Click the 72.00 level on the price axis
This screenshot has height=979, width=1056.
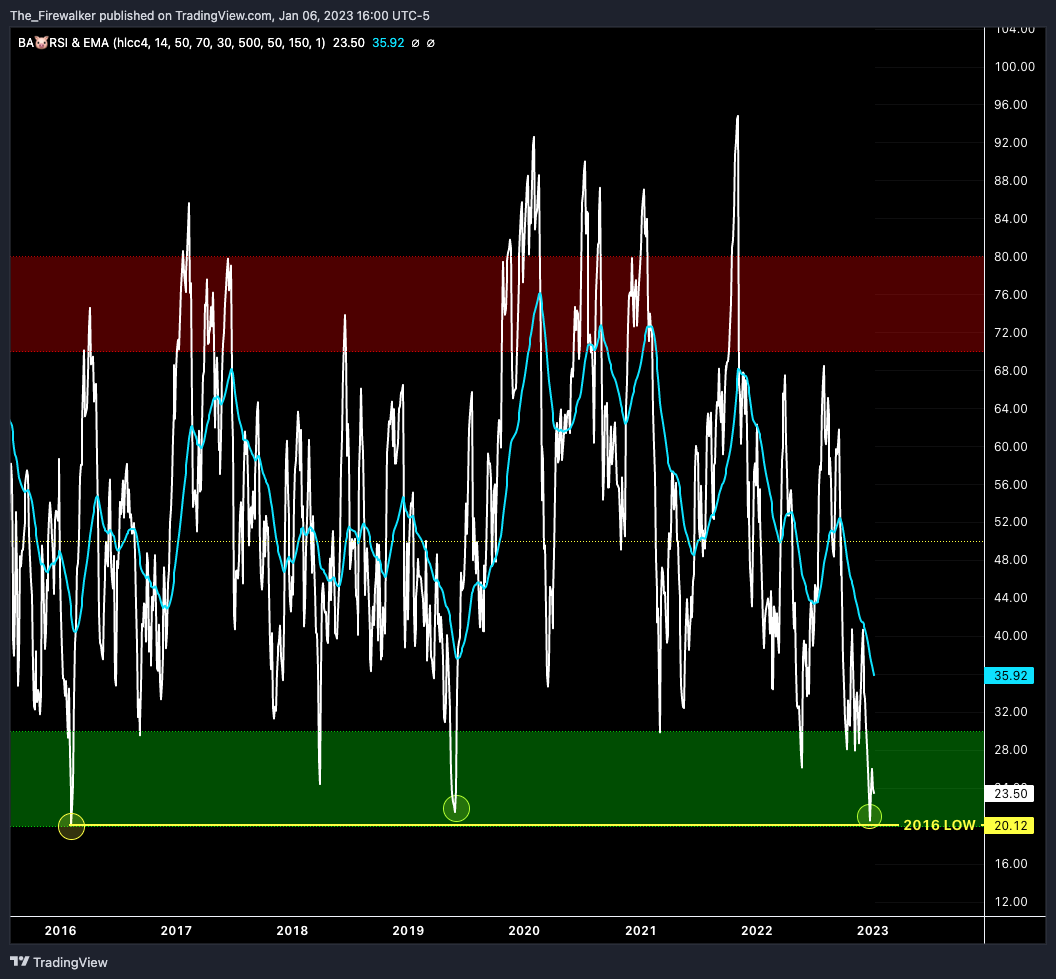coord(1011,333)
